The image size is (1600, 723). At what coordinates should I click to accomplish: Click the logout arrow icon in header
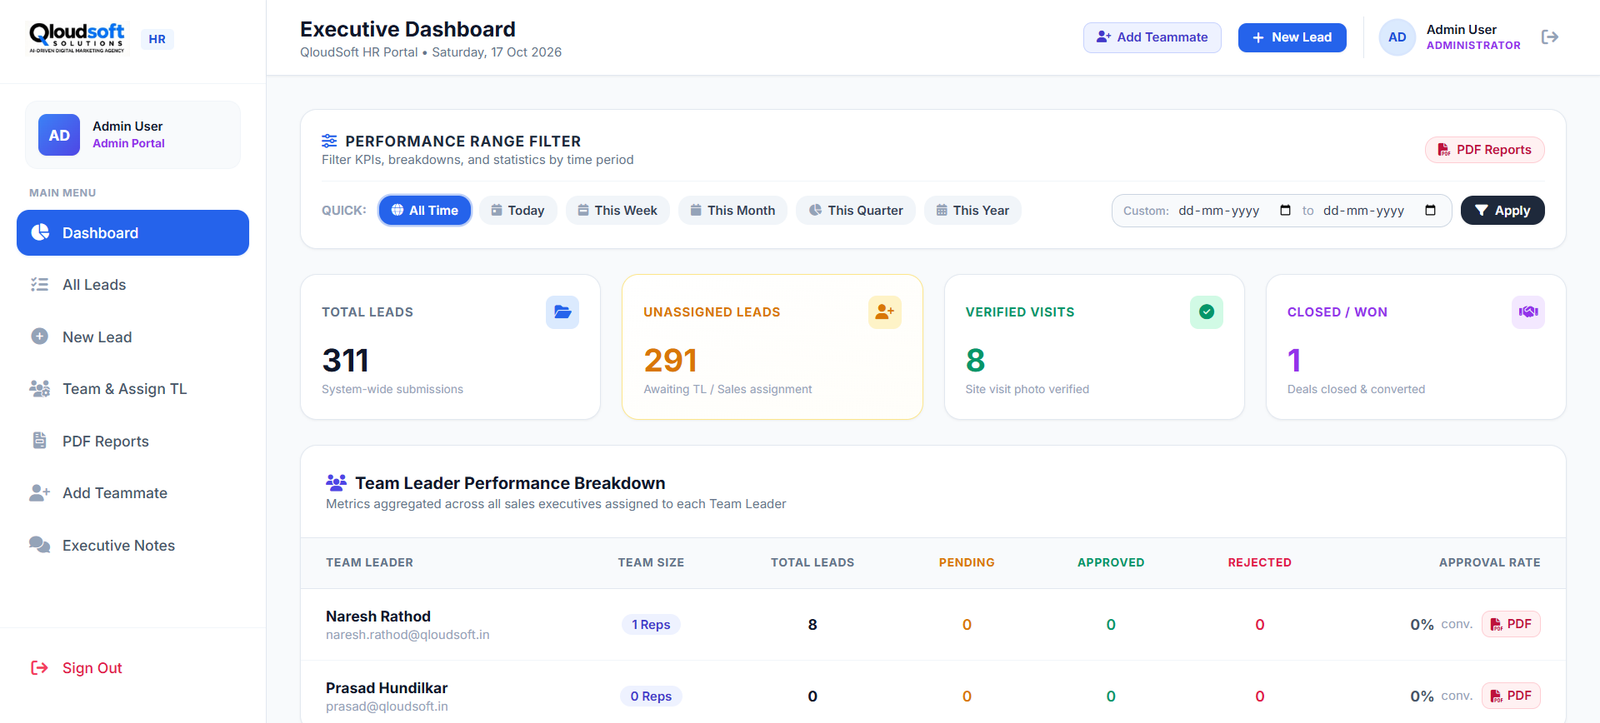point(1550,37)
